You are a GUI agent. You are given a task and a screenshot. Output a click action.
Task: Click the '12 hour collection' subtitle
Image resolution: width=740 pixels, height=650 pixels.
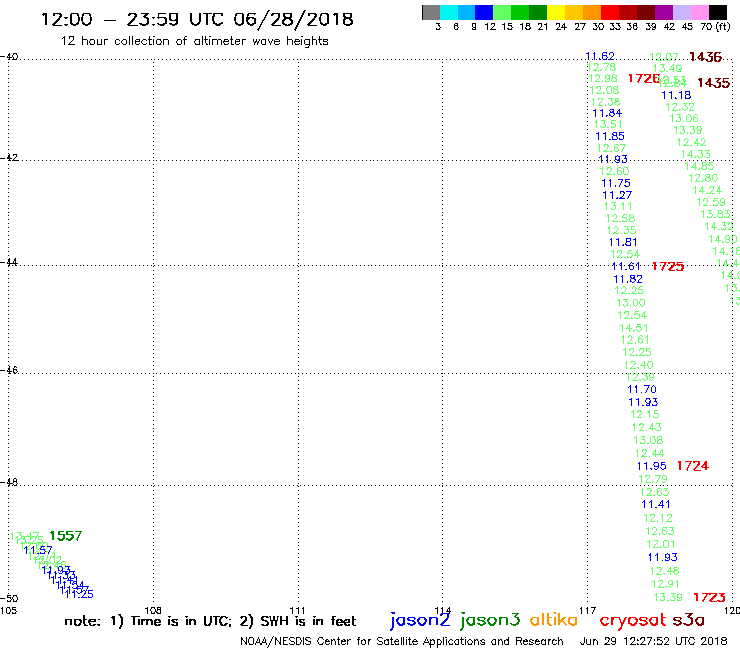coord(194,41)
